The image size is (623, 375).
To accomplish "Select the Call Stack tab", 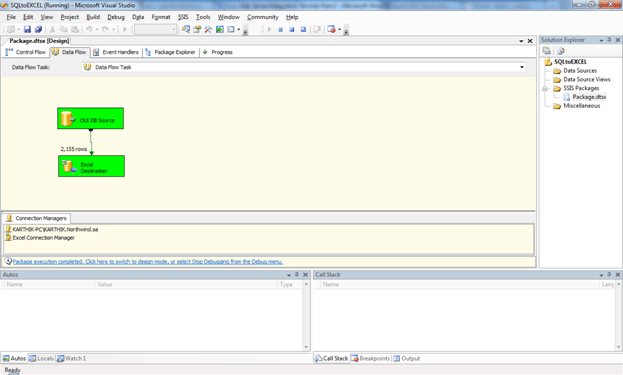I will coord(331,358).
